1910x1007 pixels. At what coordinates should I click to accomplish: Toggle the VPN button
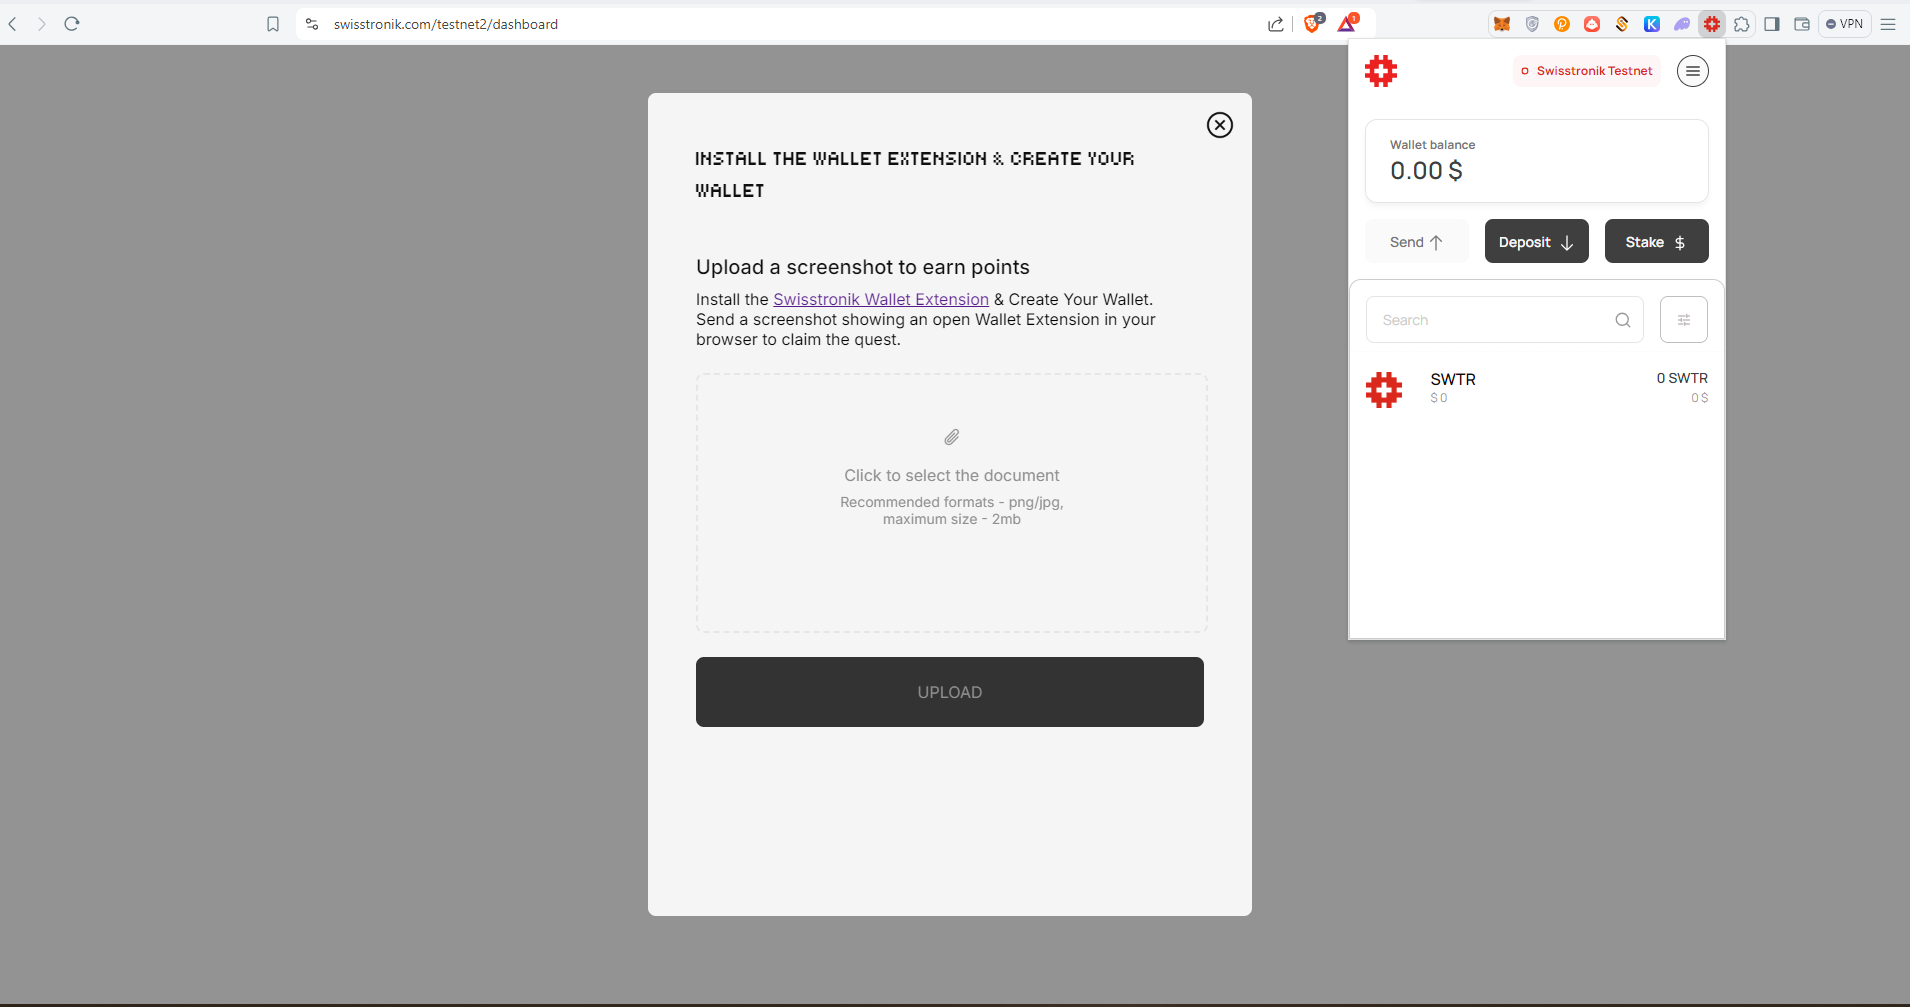[1844, 24]
